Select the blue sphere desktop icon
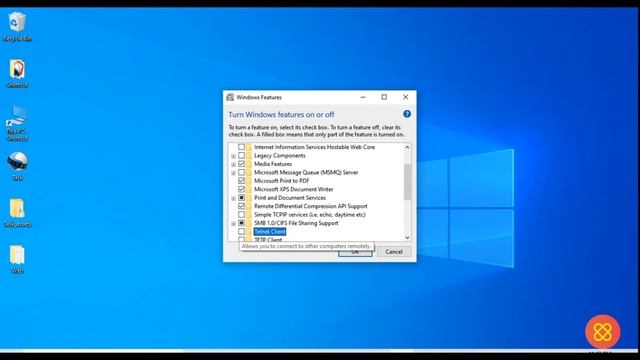This screenshot has height=360, width=640. [x=17, y=166]
